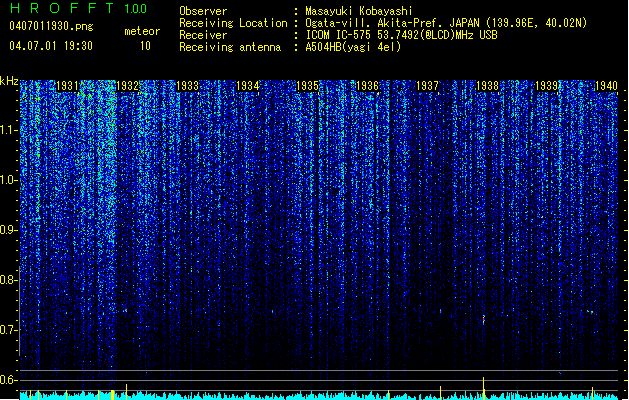Click the 1936 time marker

(367, 86)
